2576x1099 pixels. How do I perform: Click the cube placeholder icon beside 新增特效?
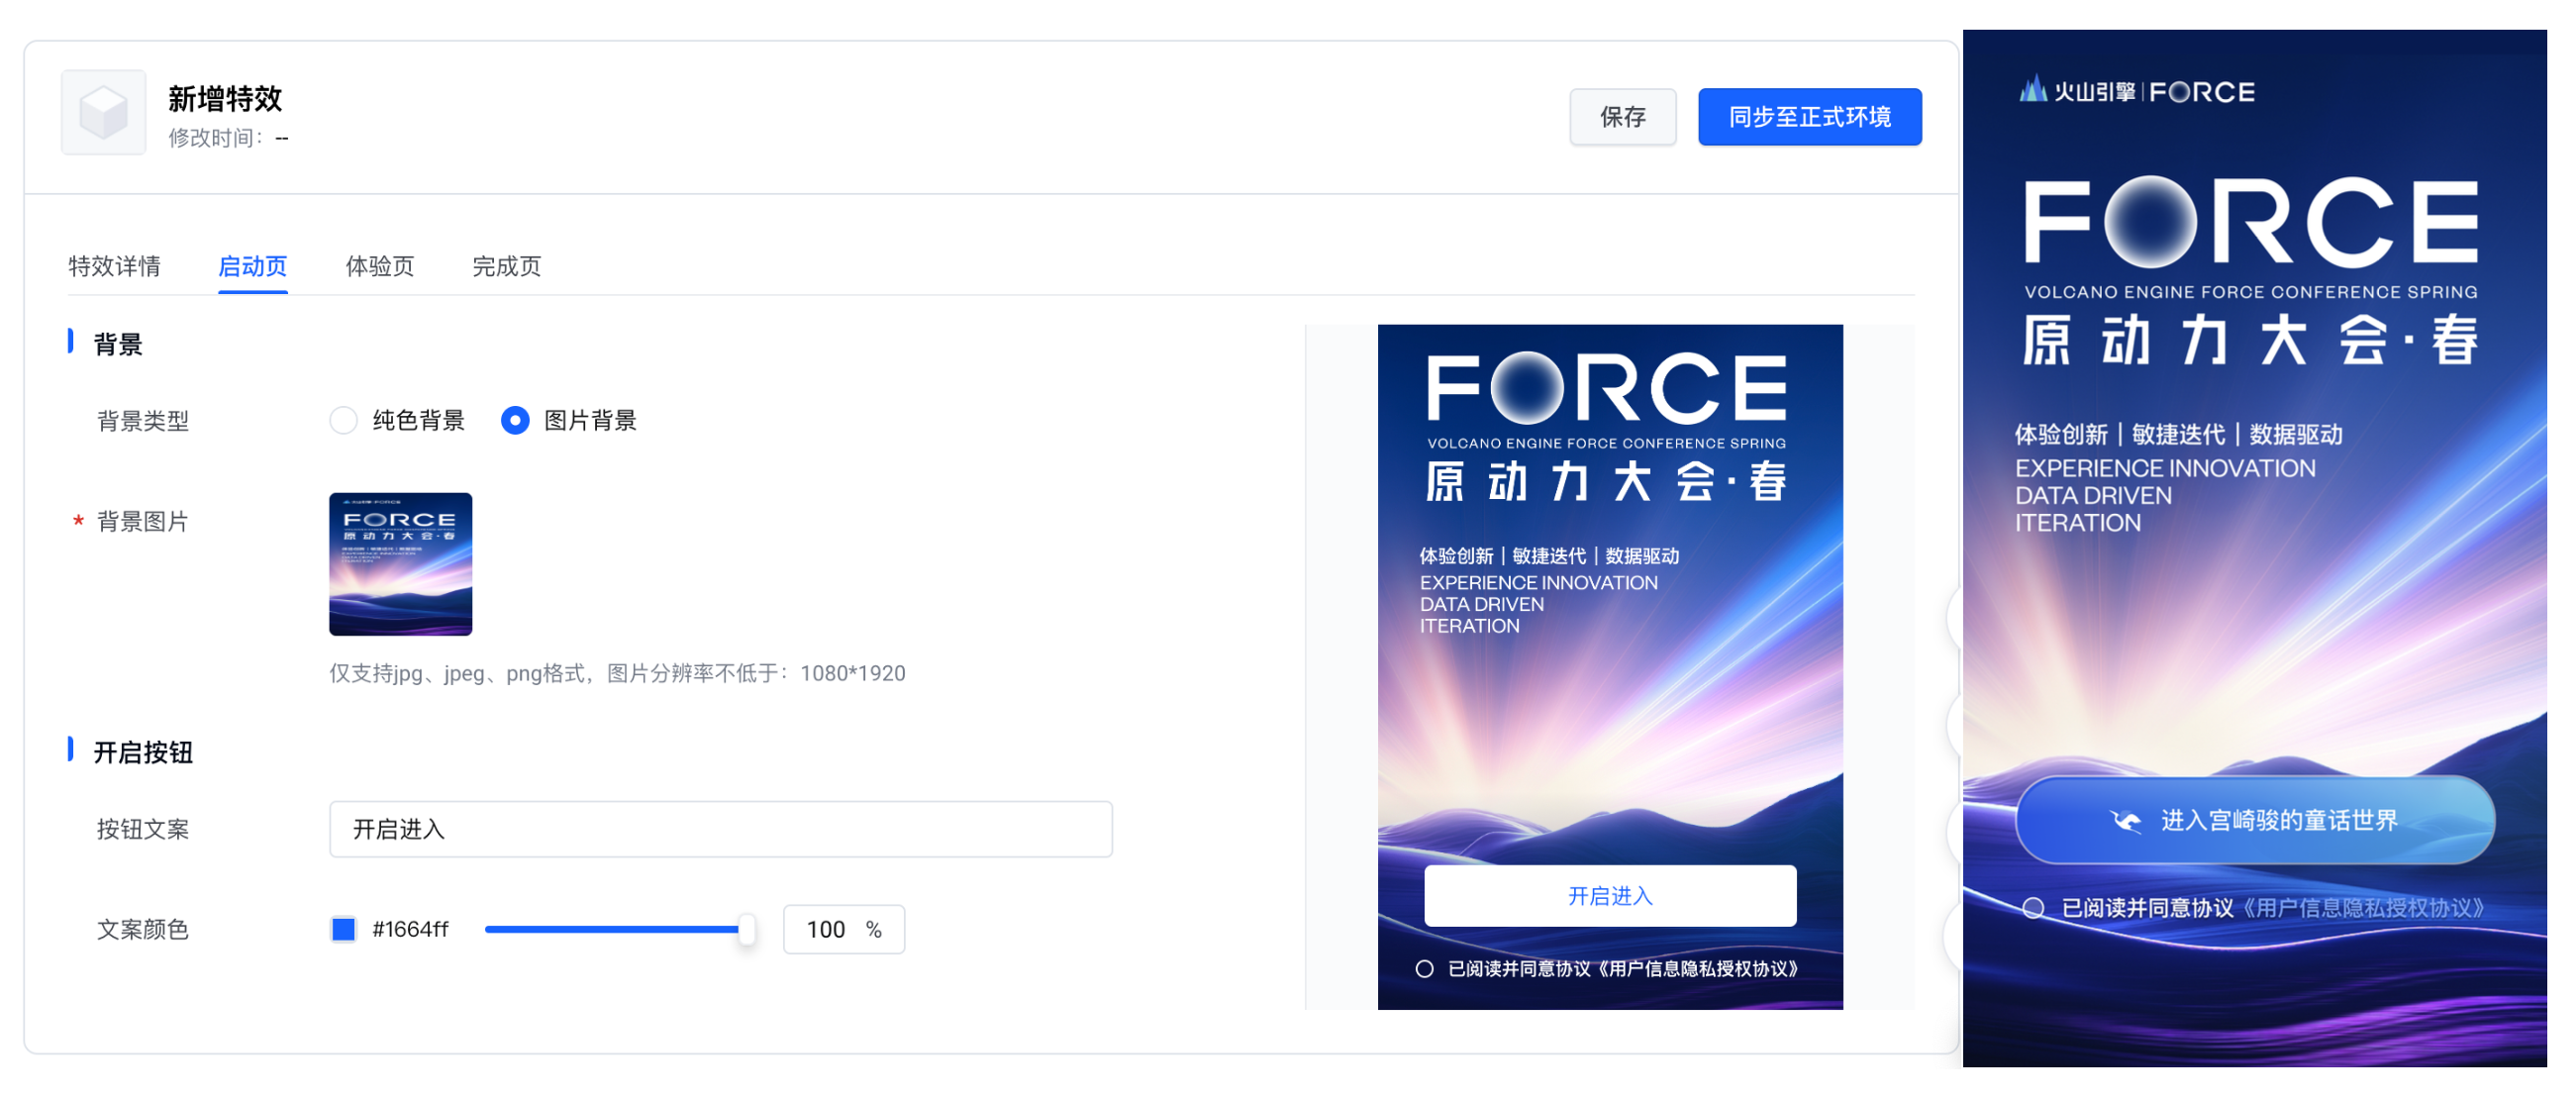pyautogui.click(x=103, y=112)
